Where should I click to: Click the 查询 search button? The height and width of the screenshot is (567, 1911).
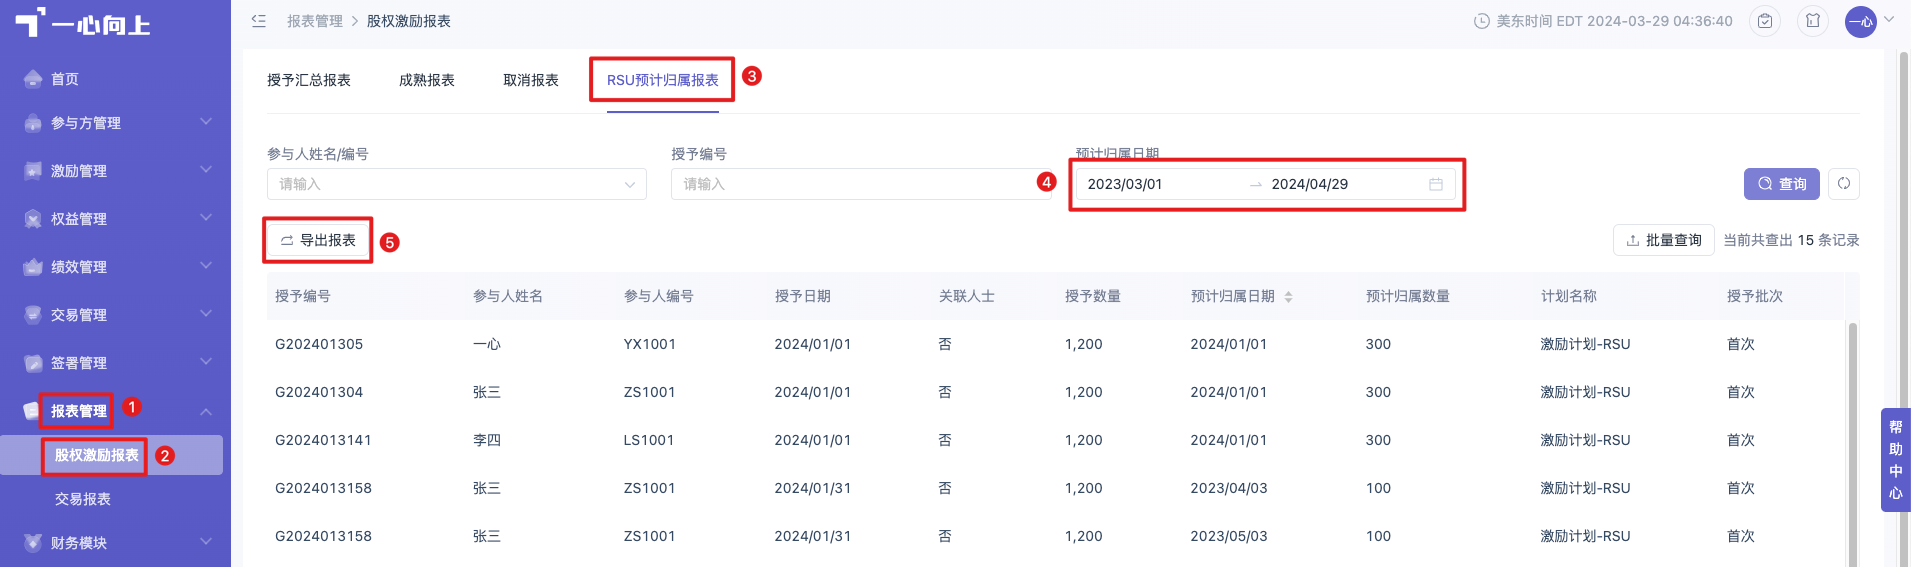tap(1782, 184)
